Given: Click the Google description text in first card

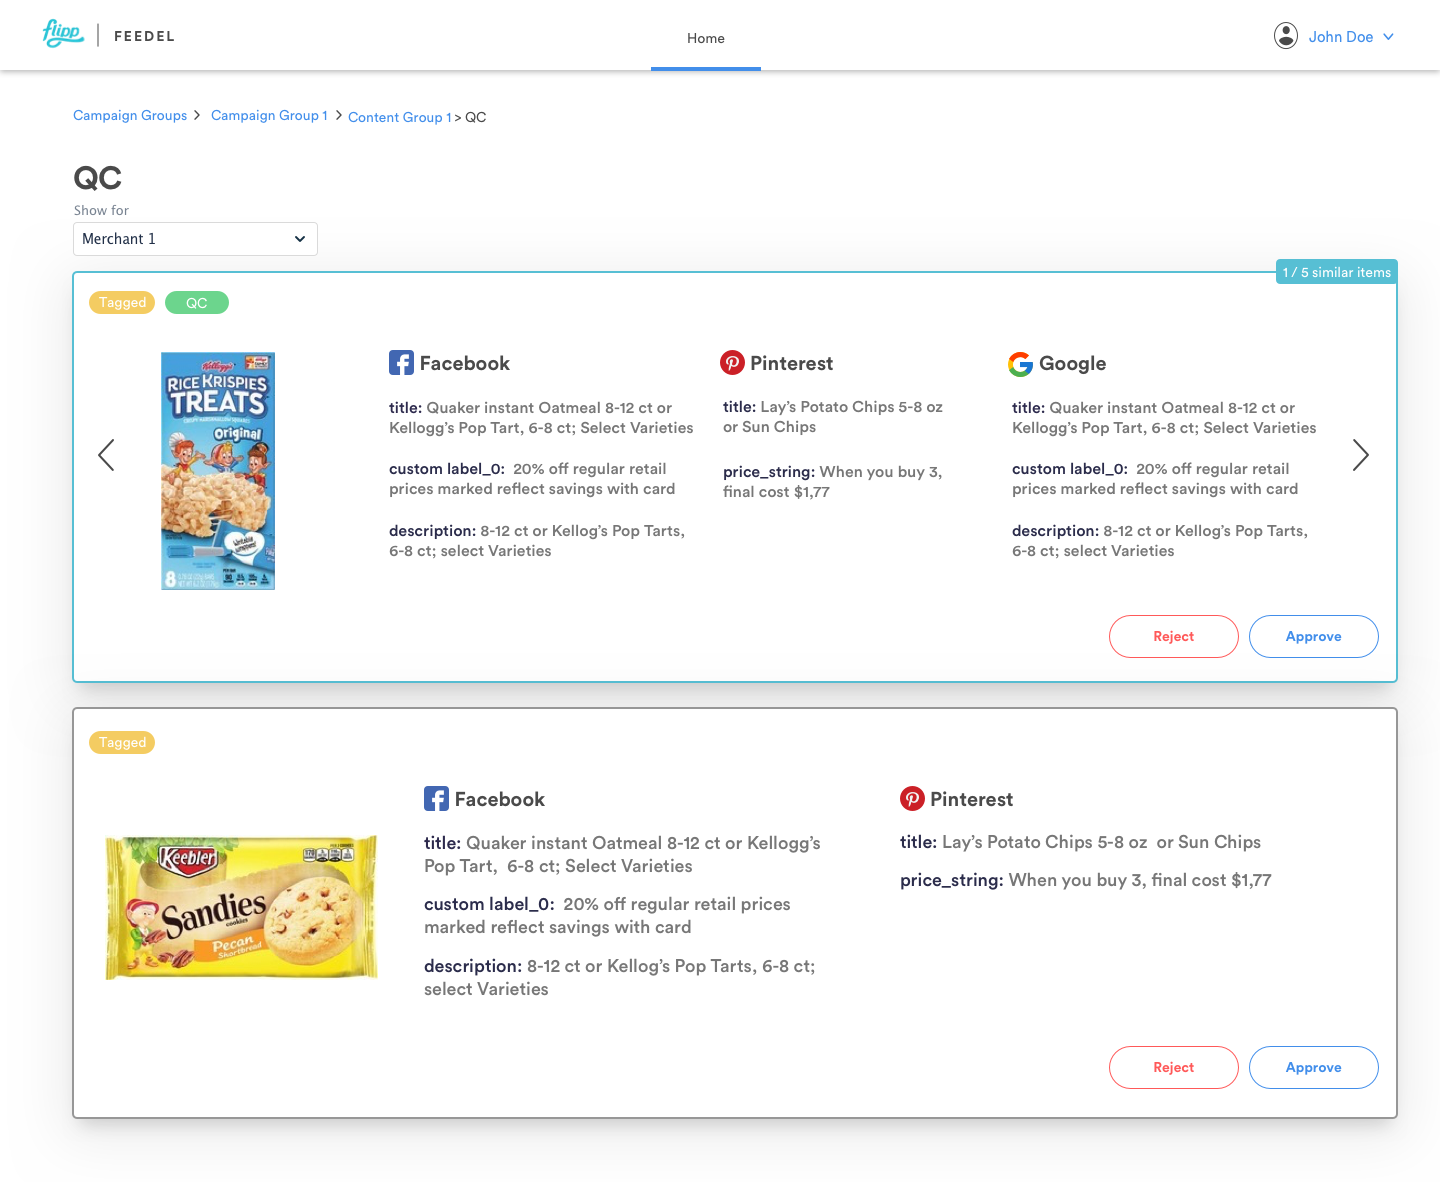Looking at the screenshot, I should coord(1160,541).
